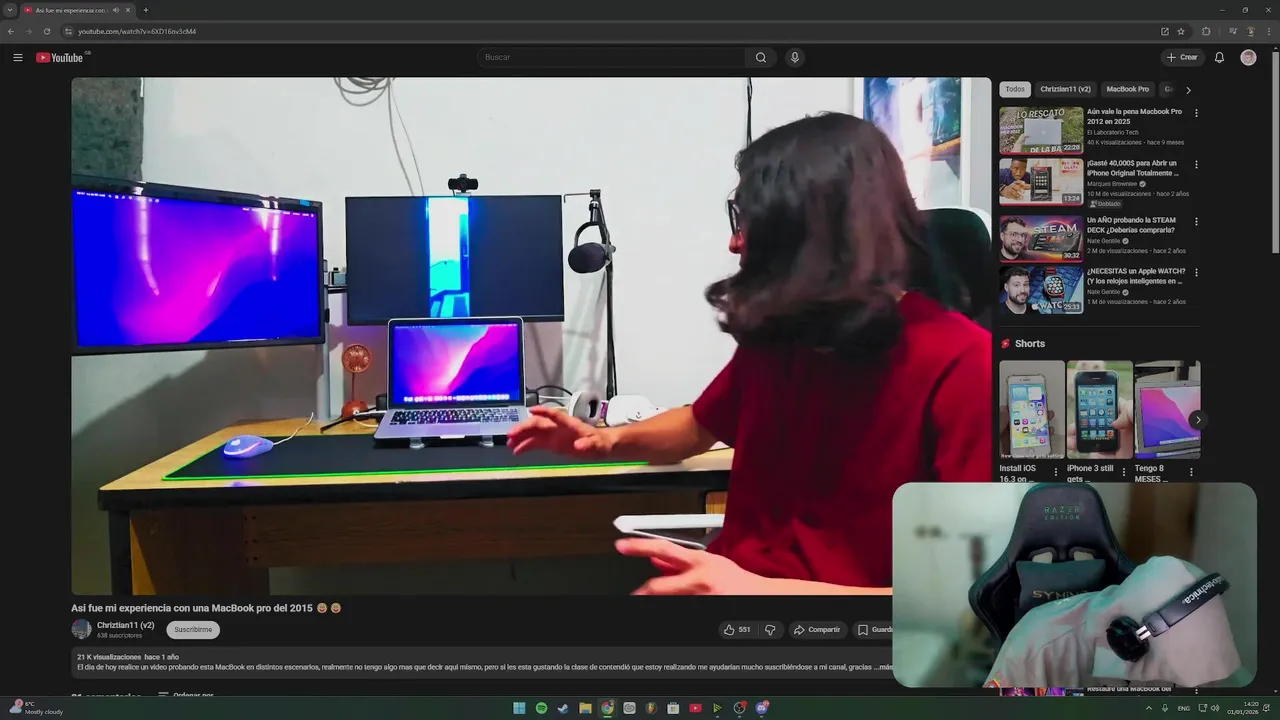Open the Ordenar por comments sort dropdown

click(x=186, y=695)
